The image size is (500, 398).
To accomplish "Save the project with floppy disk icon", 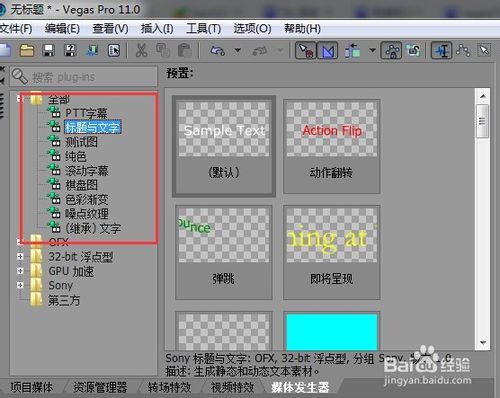I will [49, 51].
